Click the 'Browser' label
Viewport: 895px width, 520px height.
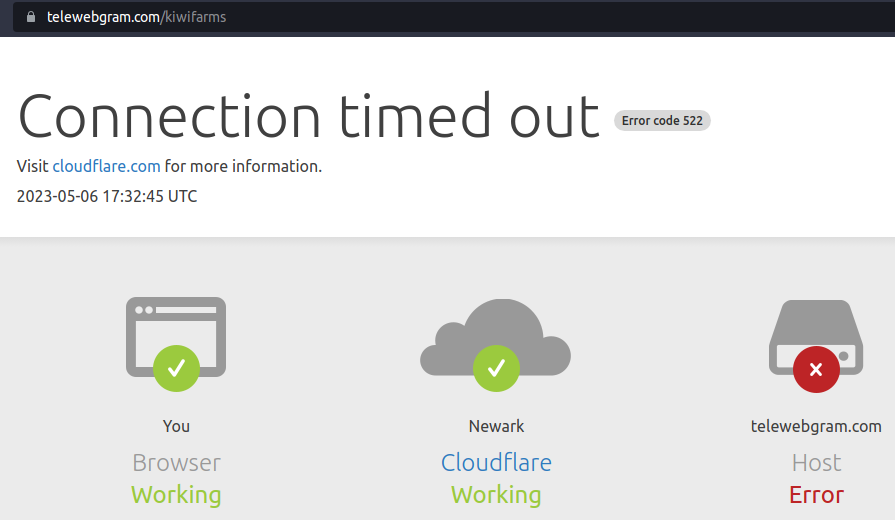[x=176, y=462]
